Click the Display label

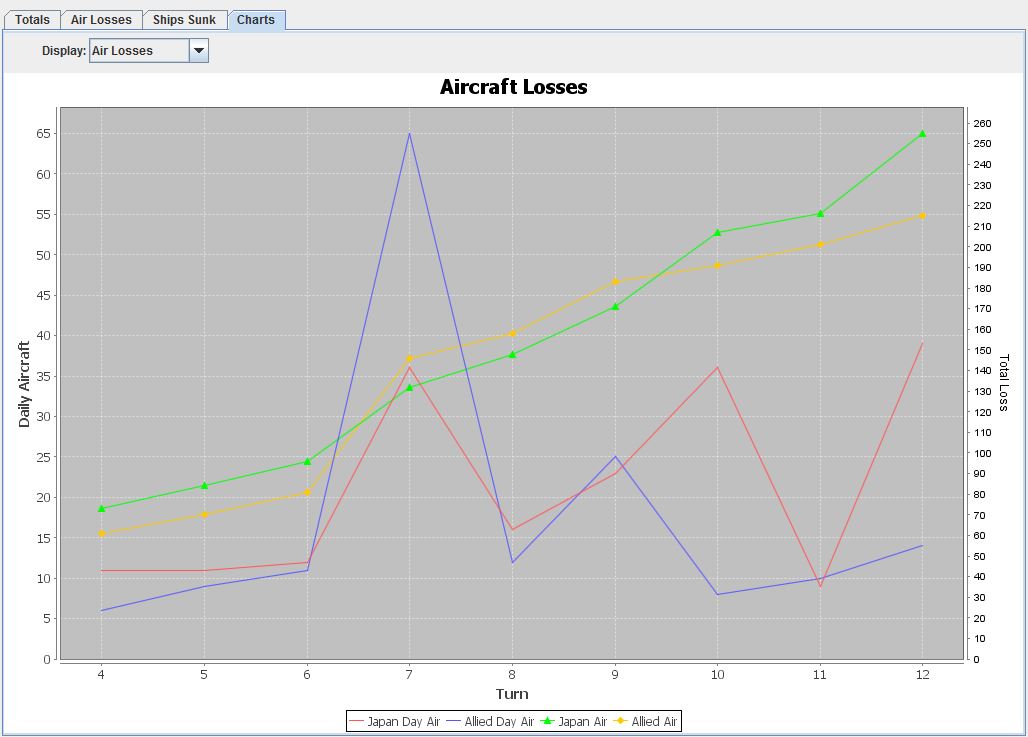[x=64, y=50]
